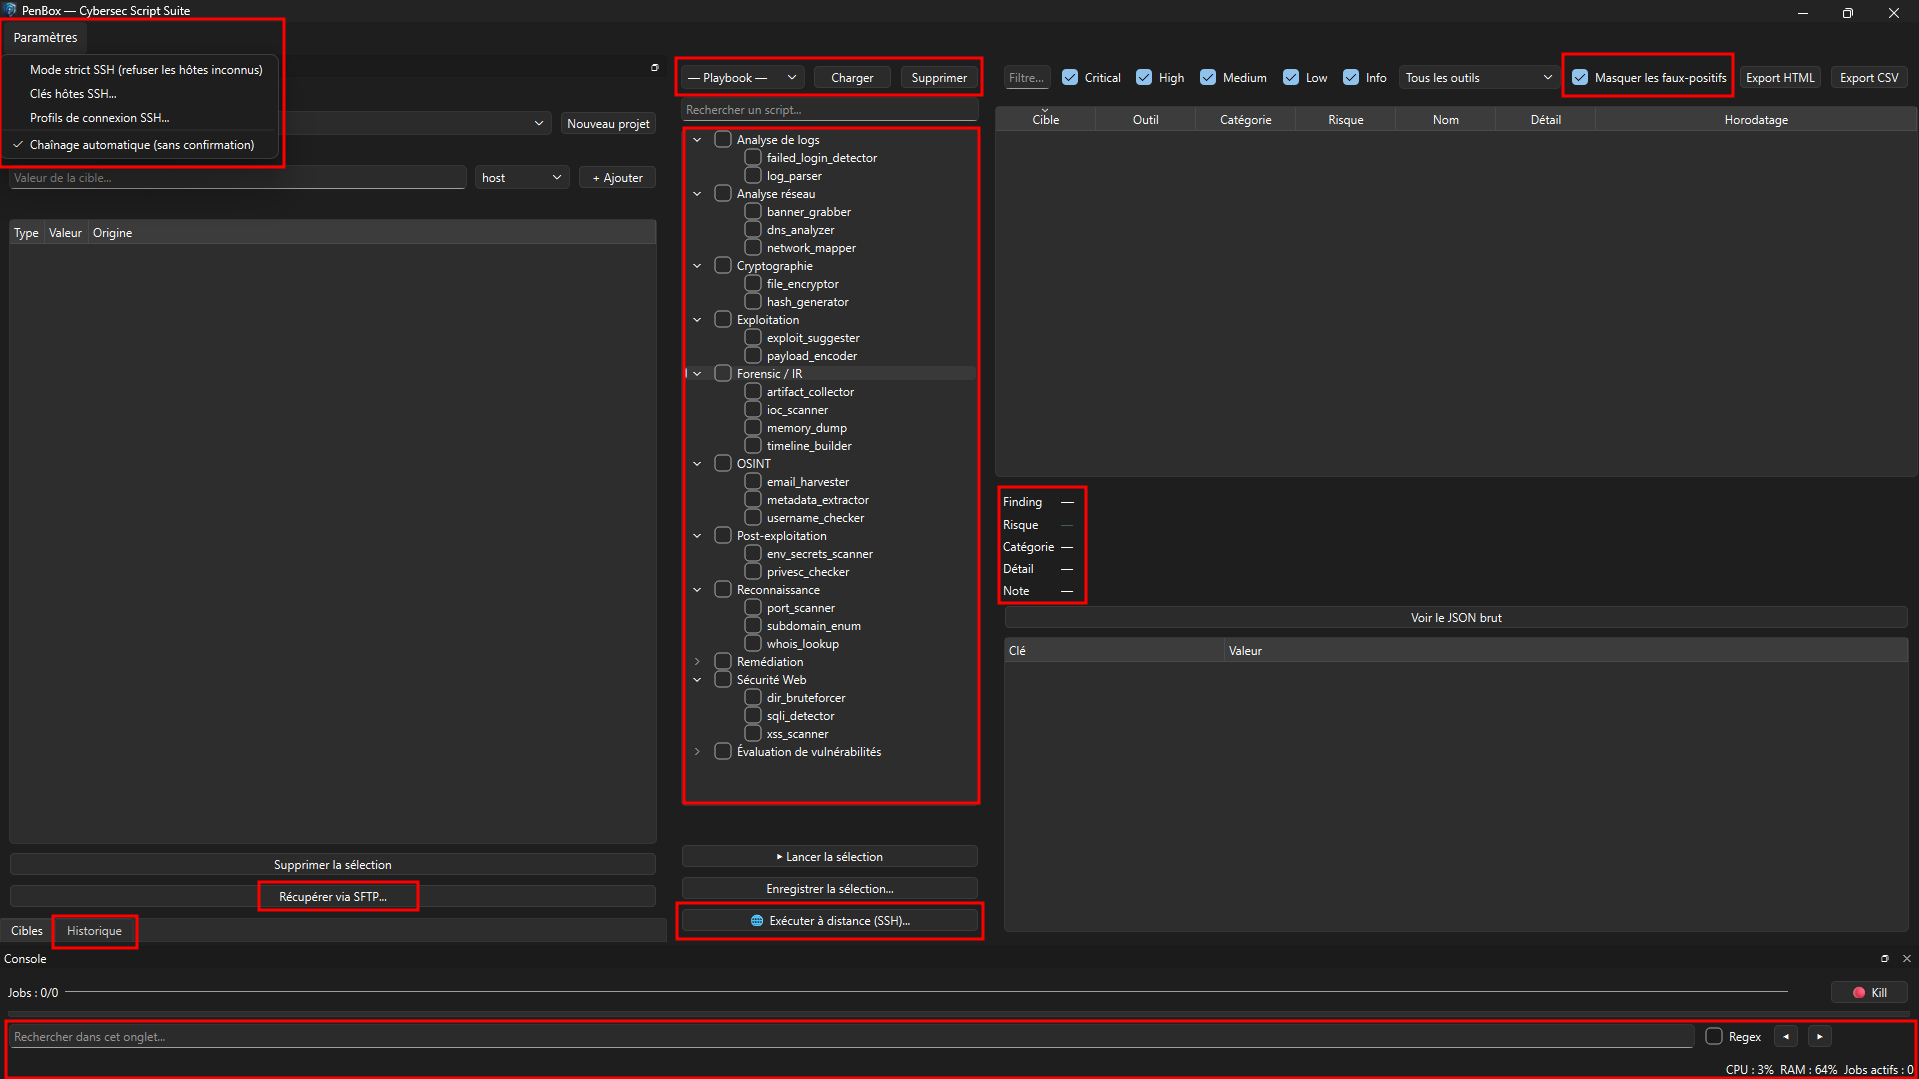Click Voir le JSON brut button

click(x=1456, y=617)
